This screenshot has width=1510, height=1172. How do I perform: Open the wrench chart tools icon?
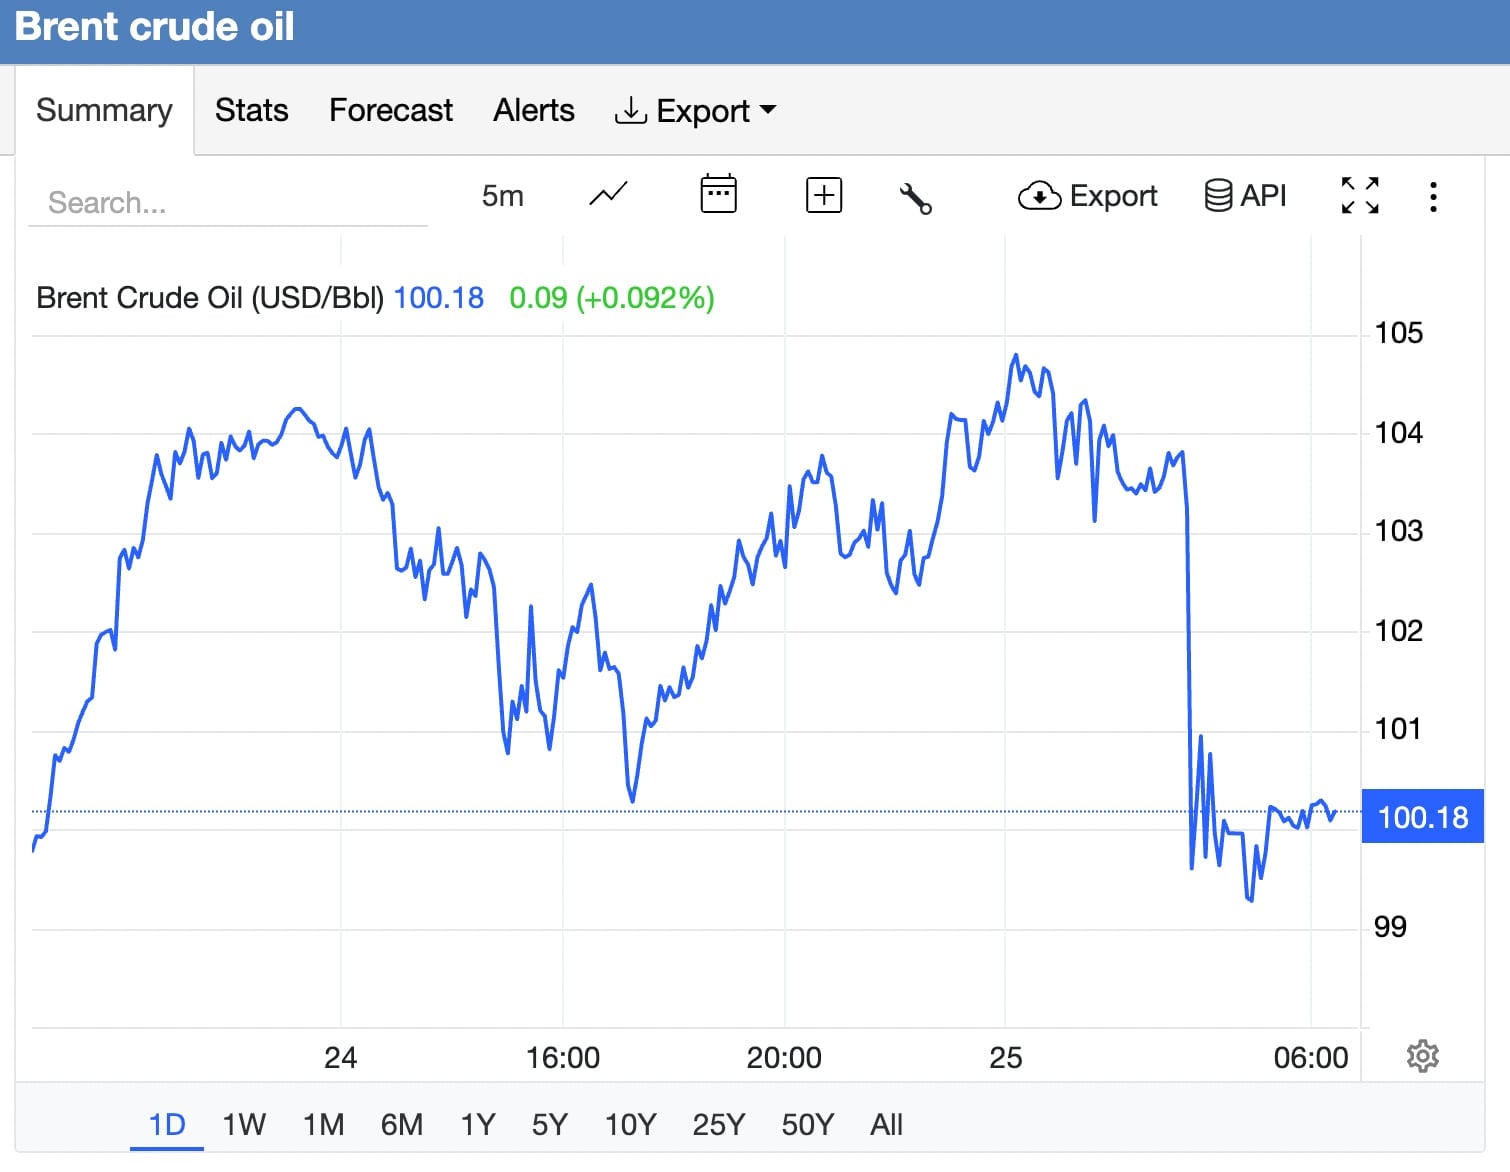[915, 198]
